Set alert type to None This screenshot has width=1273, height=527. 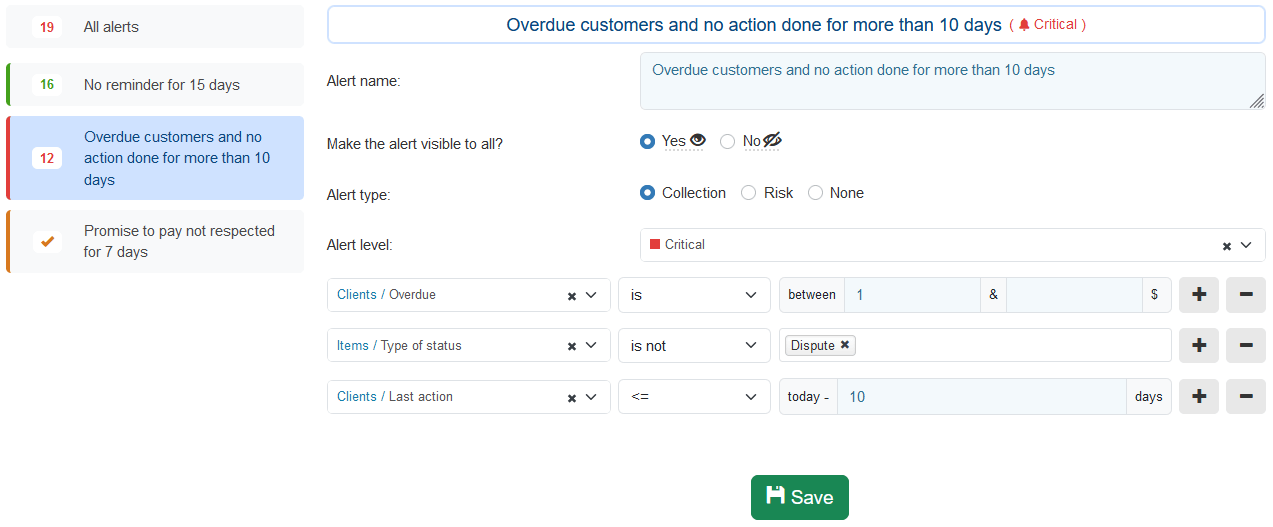[815, 193]
